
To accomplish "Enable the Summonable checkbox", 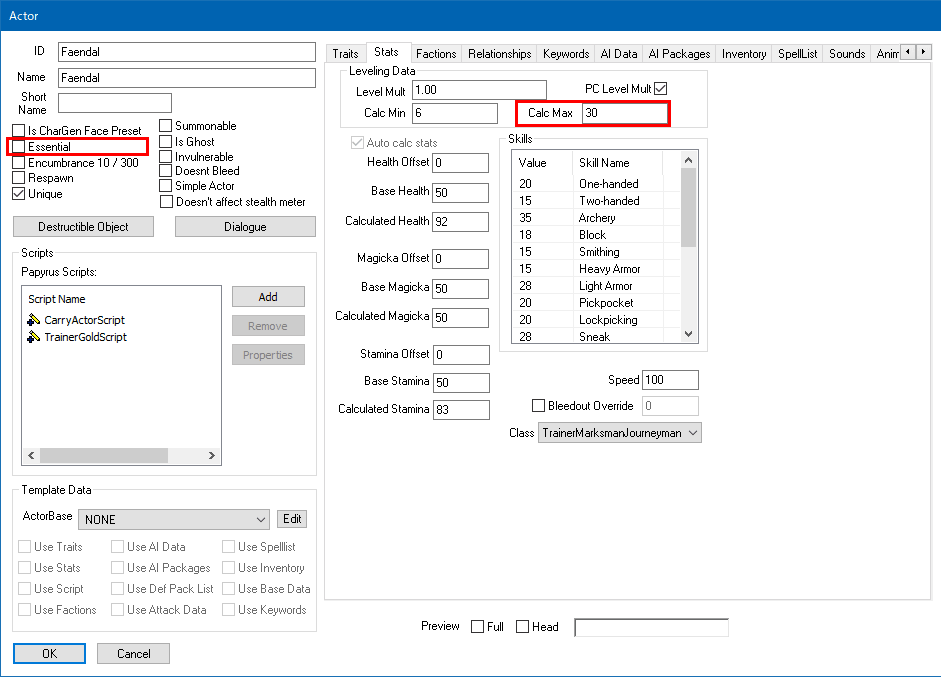I will coord(166,126).
